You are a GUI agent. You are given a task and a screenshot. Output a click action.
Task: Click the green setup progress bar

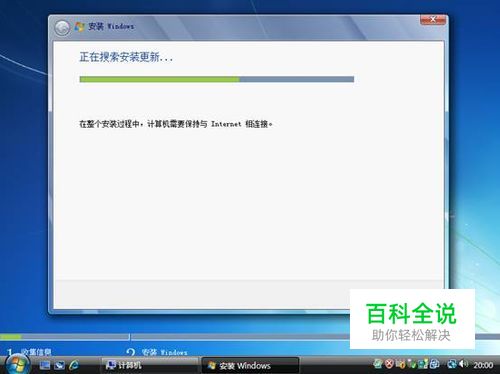tap(217, 79)
